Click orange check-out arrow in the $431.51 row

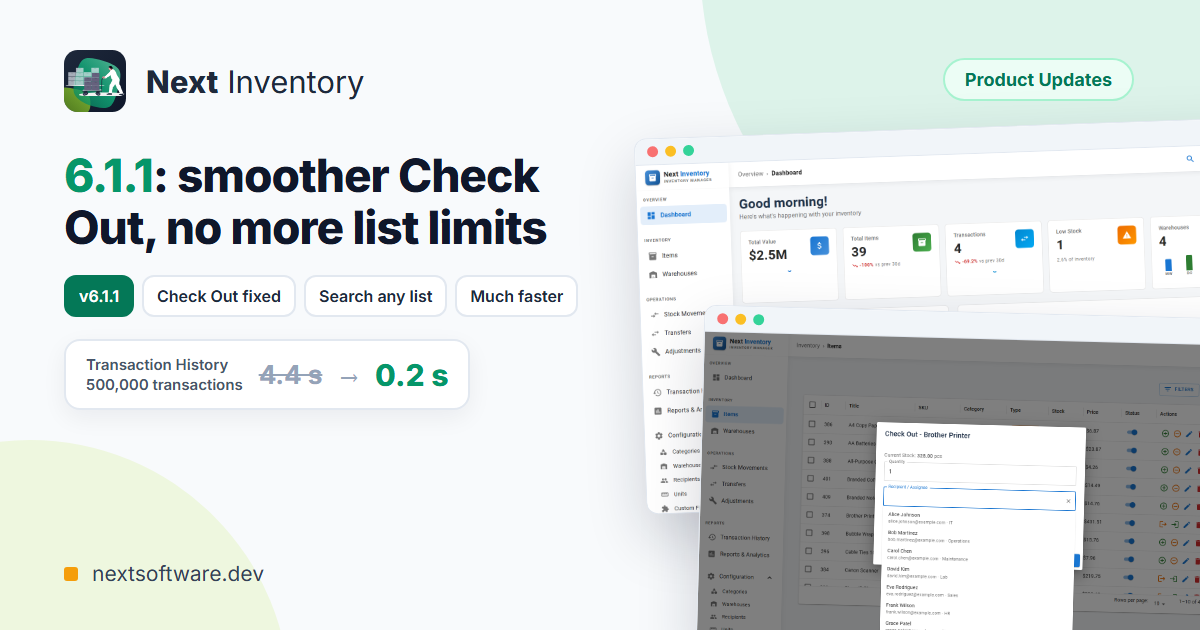point(1165,524)
